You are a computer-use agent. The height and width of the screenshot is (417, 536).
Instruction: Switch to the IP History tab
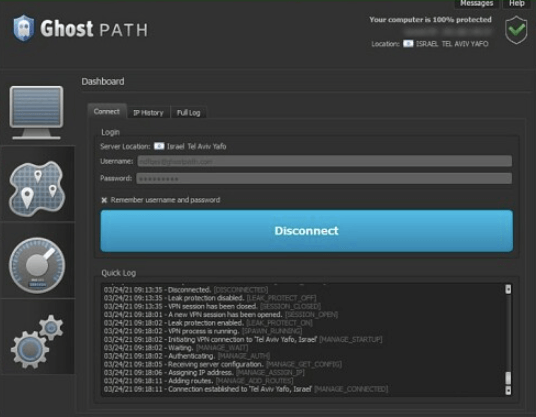click(x=148, y=112)
